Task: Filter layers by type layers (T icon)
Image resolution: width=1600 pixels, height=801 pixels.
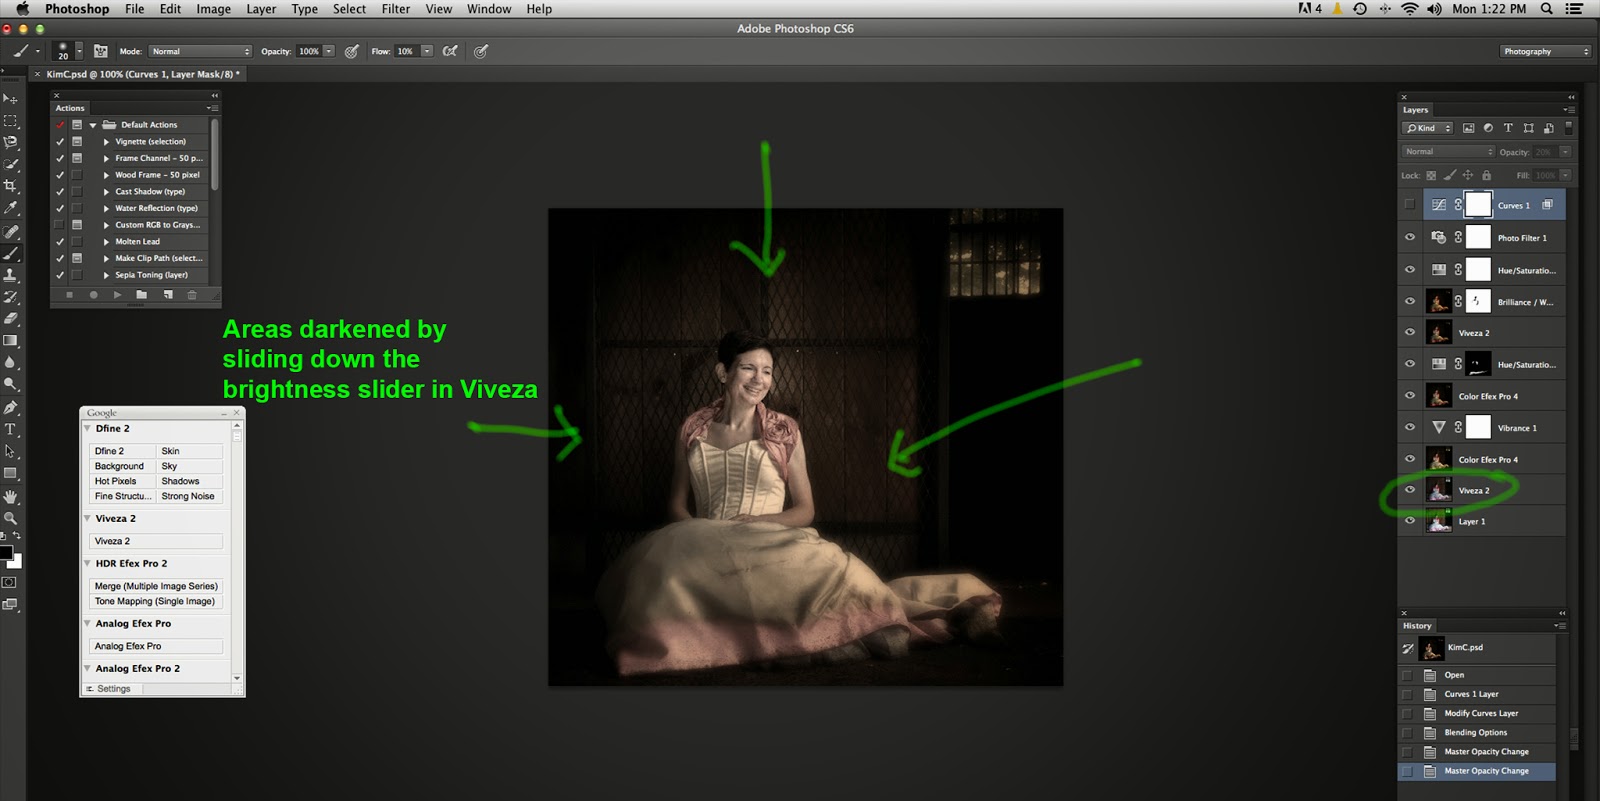Action: pos(1508,128)
